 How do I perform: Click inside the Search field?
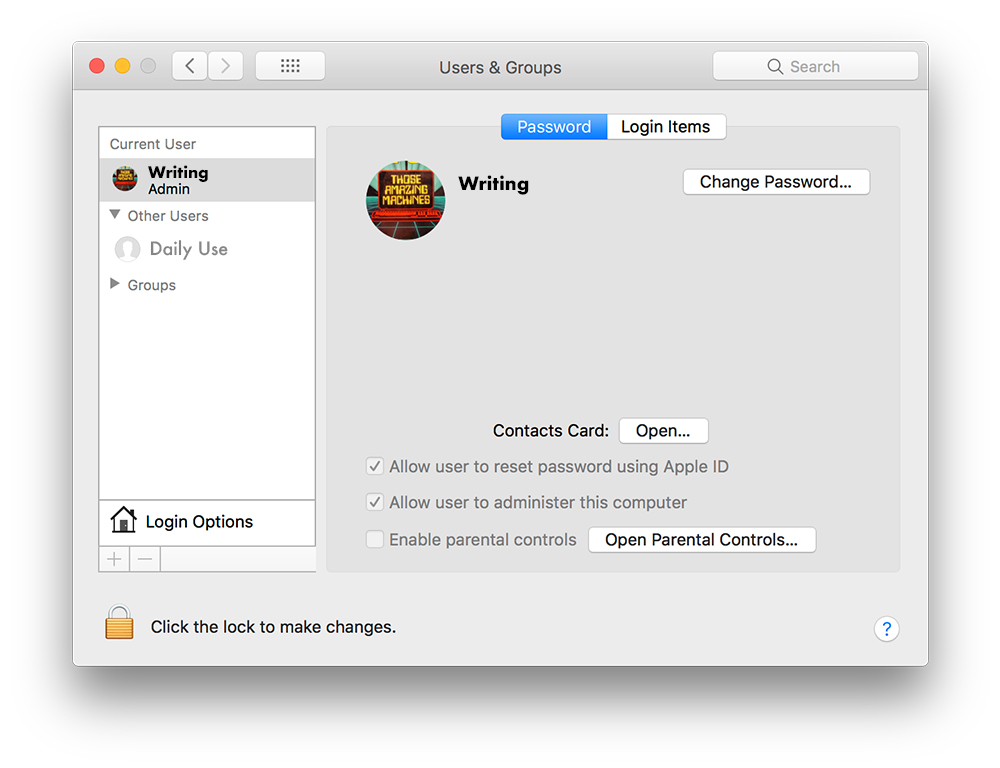[x=815, y=65]
